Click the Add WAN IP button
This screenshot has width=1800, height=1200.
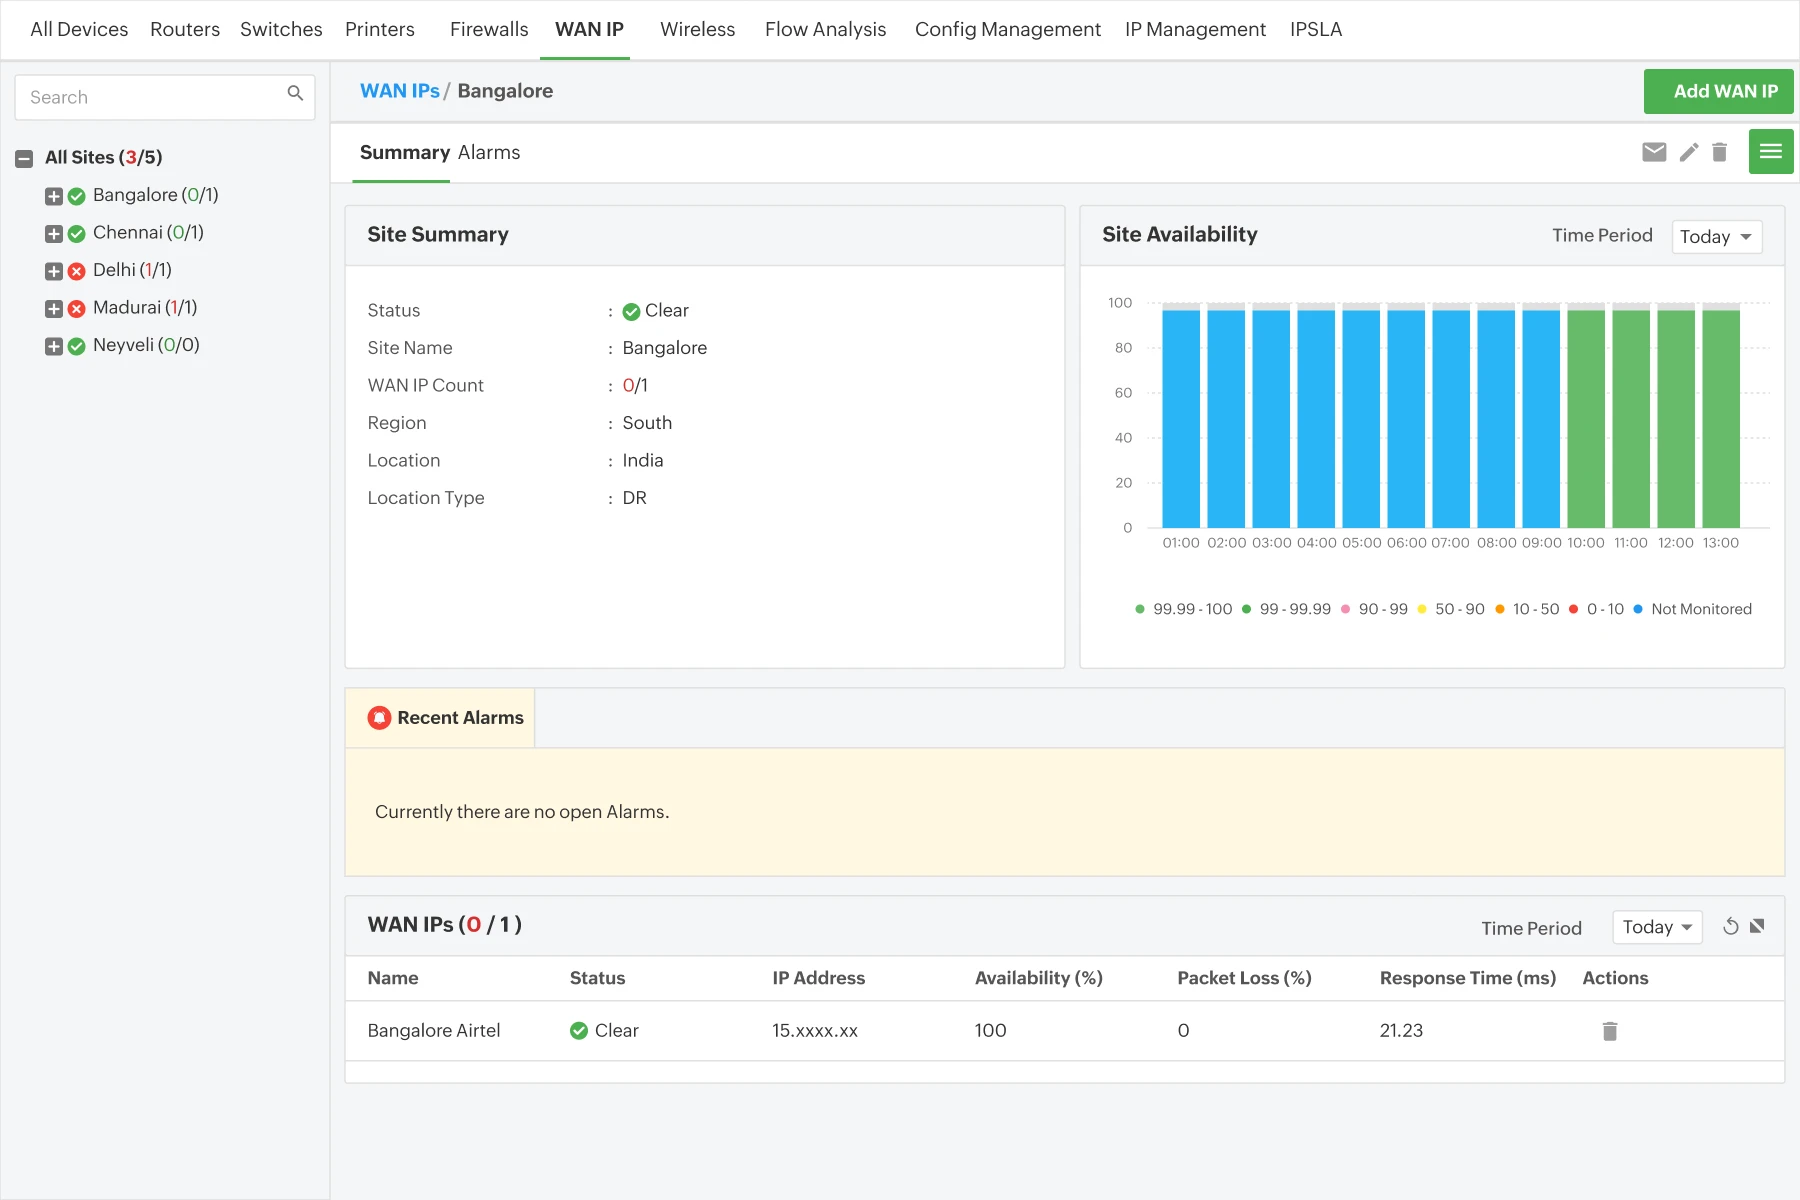click(x=1718, y=91)
